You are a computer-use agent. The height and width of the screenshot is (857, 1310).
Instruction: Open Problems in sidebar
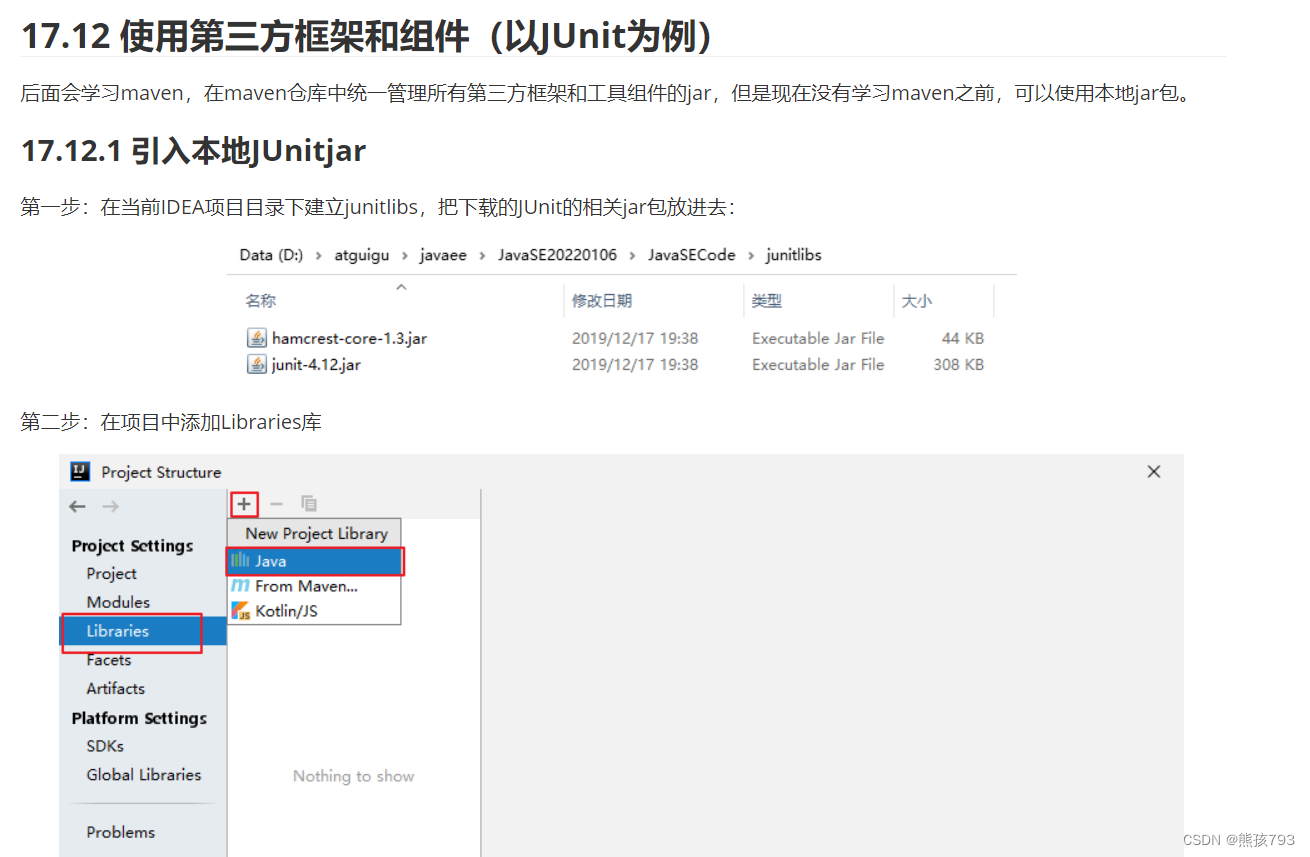point(121,832)
